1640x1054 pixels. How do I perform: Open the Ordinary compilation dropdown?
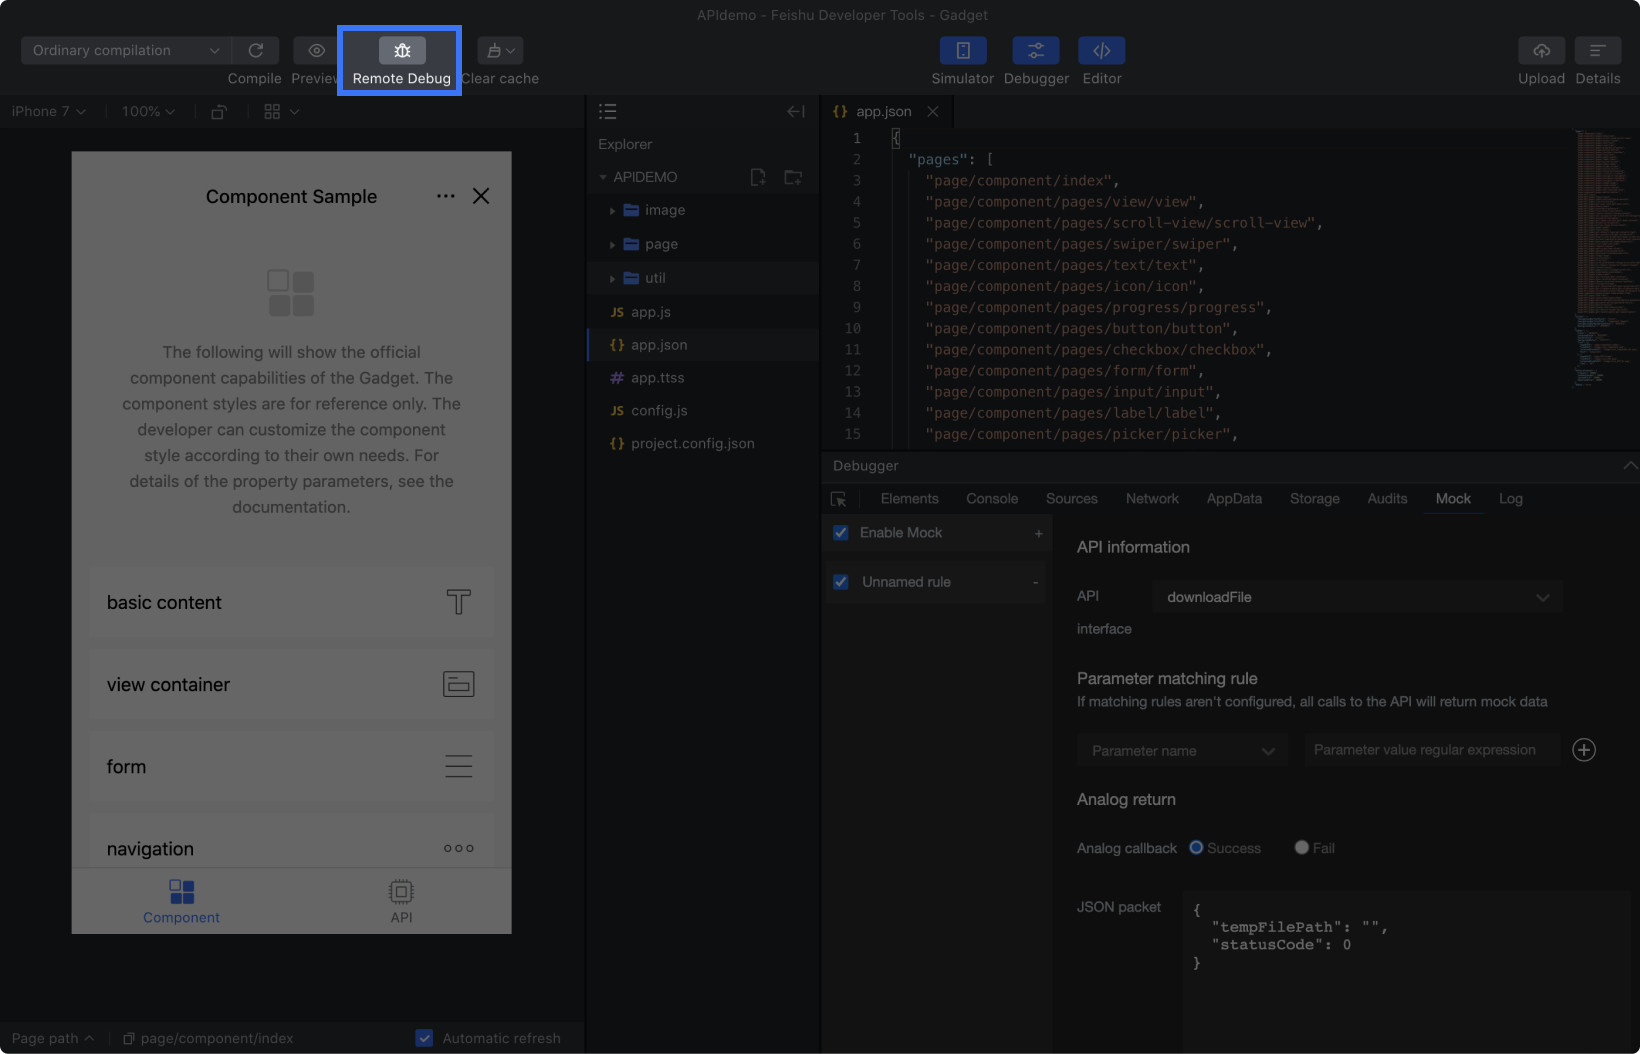click(x=126, y=50)
